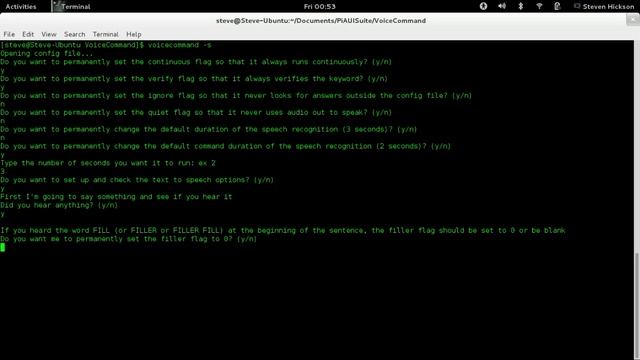Image resolution: width=640 pixels, height=360 pixels.
Task: Open the clock showing Fri 00:53
Action: (x=320, y=7)
